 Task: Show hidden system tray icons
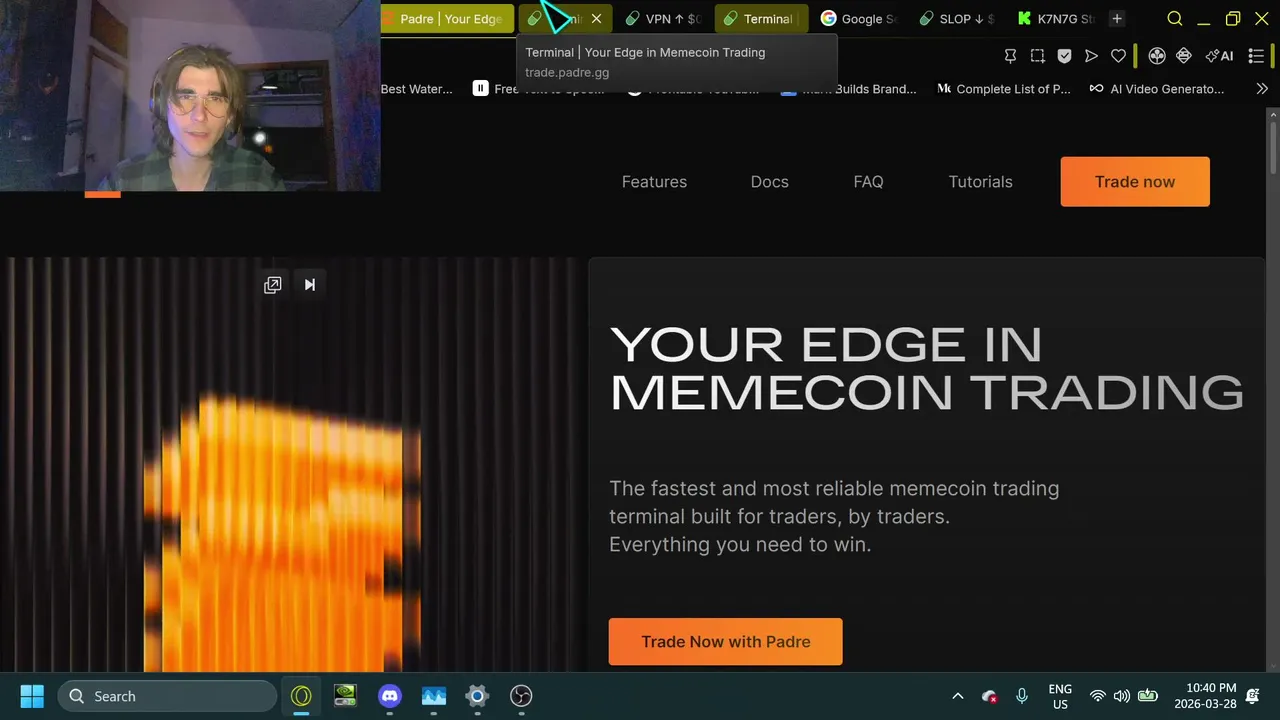[957, 696]
